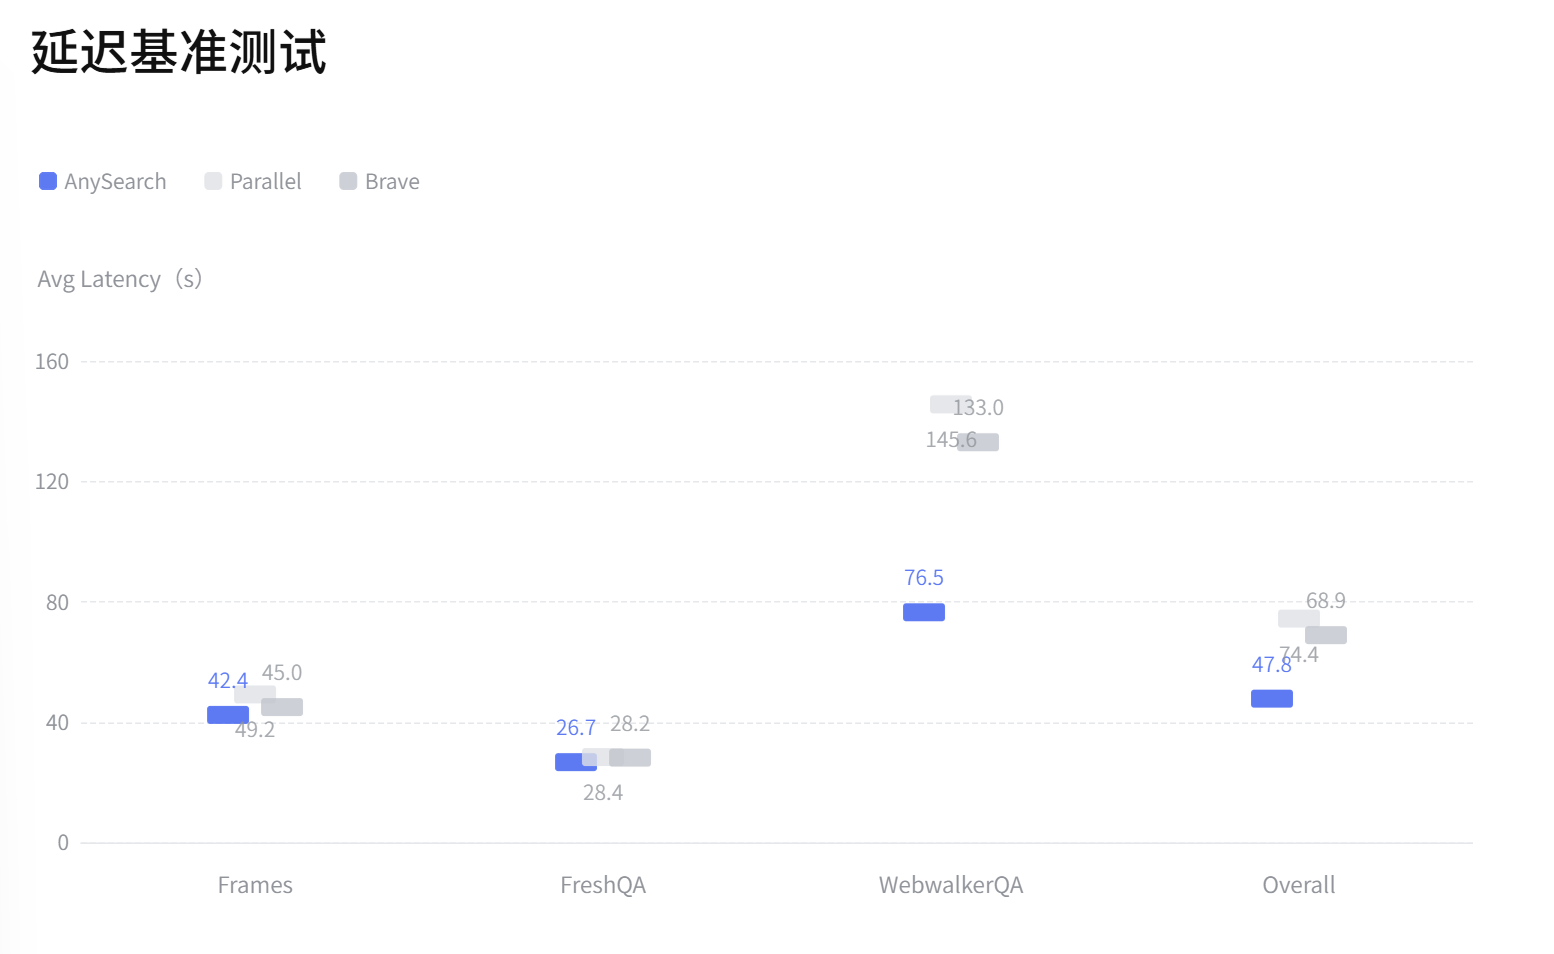Toggle the Brave legend series
The width and height of the screenshot is (1554, 954).
pos(380,181)
